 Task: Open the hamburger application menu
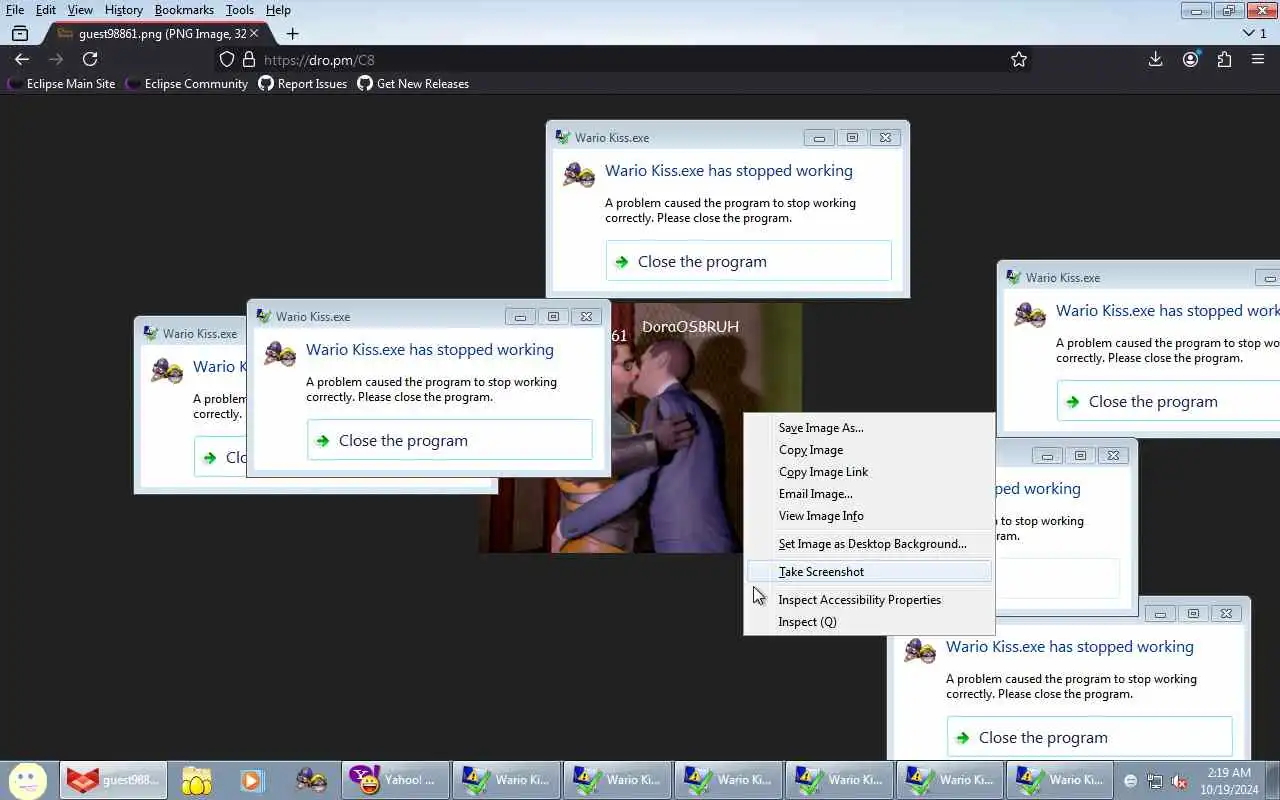click(x=1258, y=60)
